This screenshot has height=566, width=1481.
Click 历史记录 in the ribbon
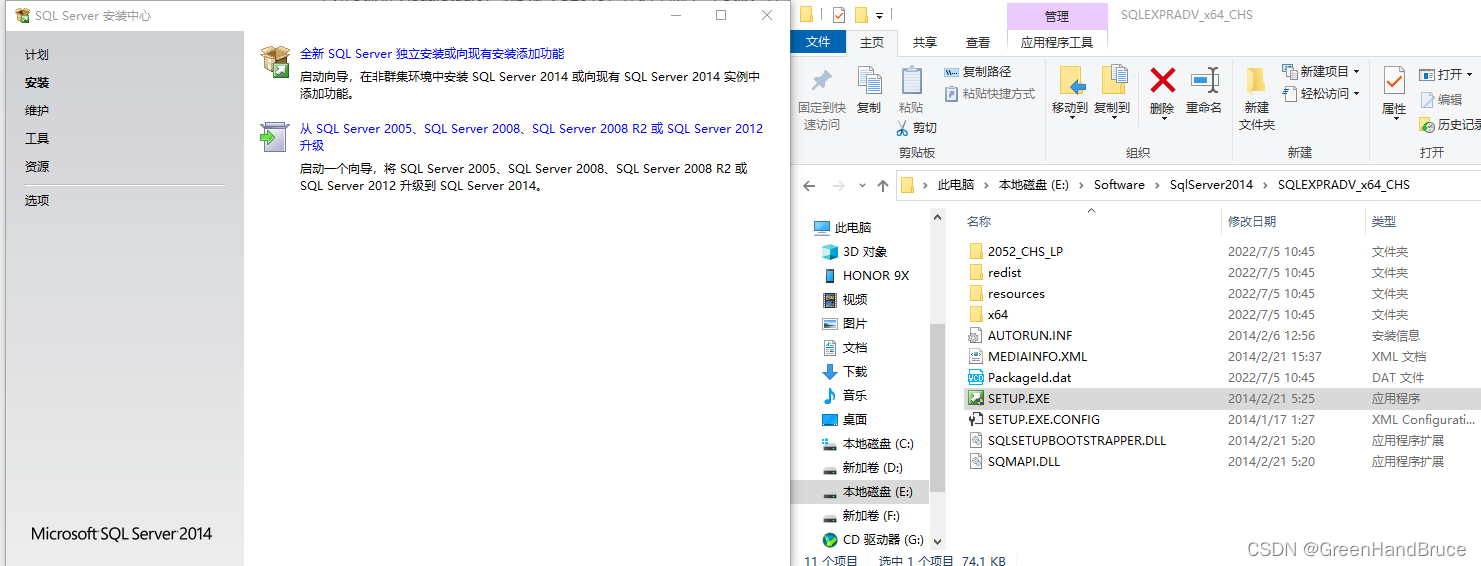(x=1450, y=125)
